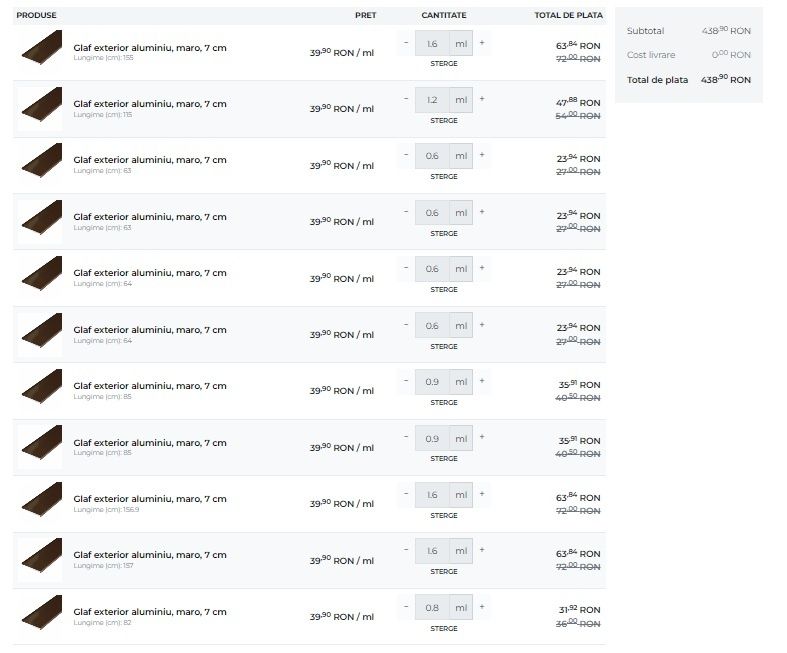
Task: Click the ml unit box for 157 cm item
Action: (x=461, y=551)
